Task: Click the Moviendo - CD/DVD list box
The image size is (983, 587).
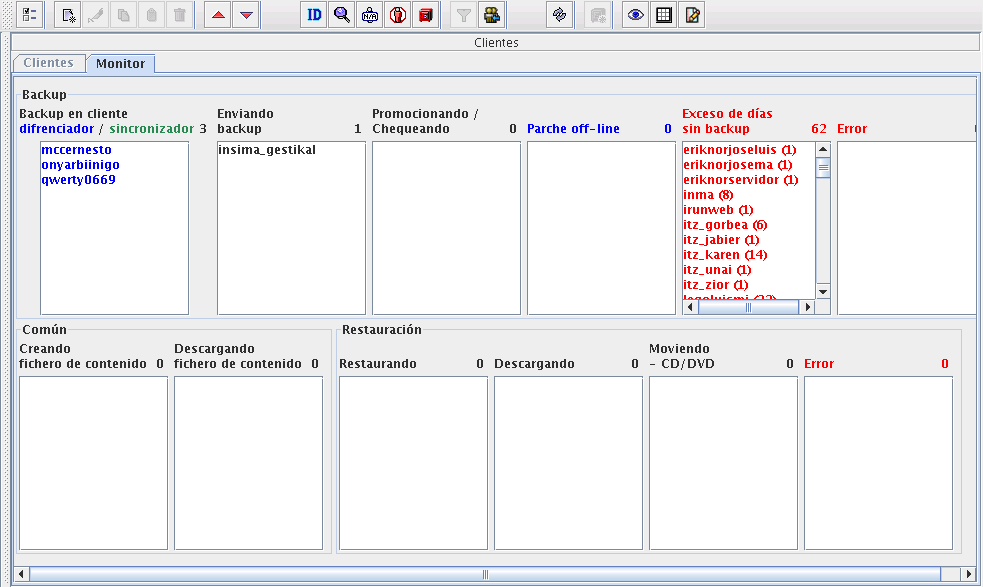Action: tap(723, 463)
